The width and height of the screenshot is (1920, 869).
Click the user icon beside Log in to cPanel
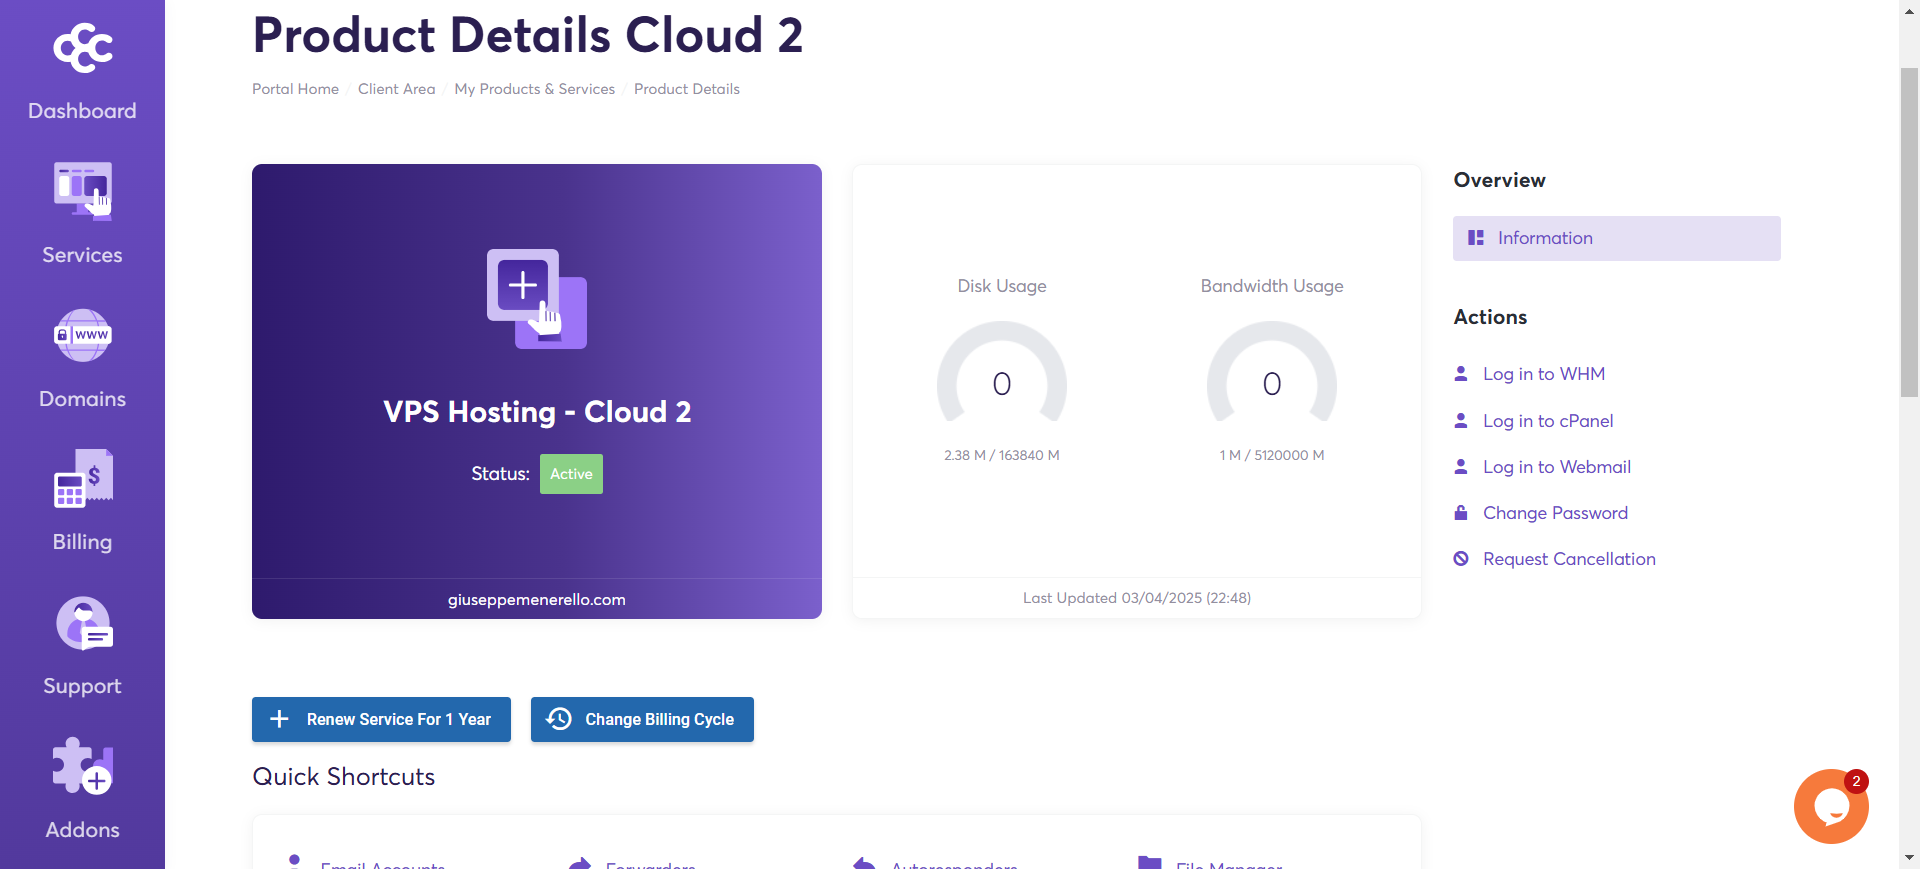(x=1461, y=420)
